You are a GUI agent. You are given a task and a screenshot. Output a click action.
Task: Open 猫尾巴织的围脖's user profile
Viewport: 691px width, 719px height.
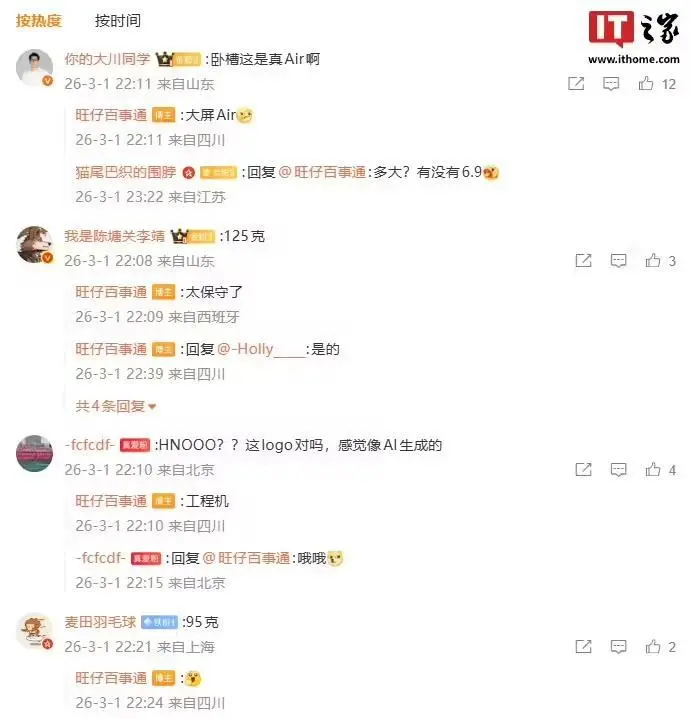126,172
